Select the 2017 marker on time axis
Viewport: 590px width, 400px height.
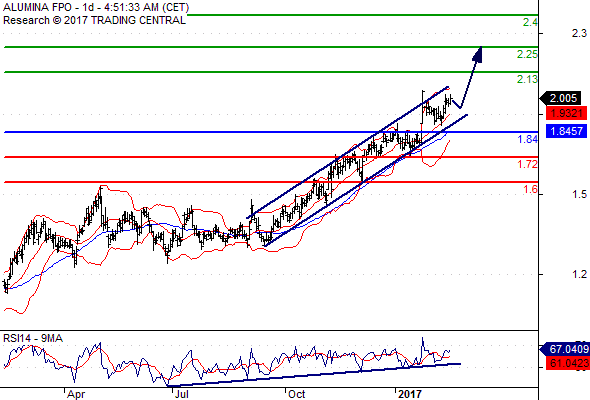[410, 394]
